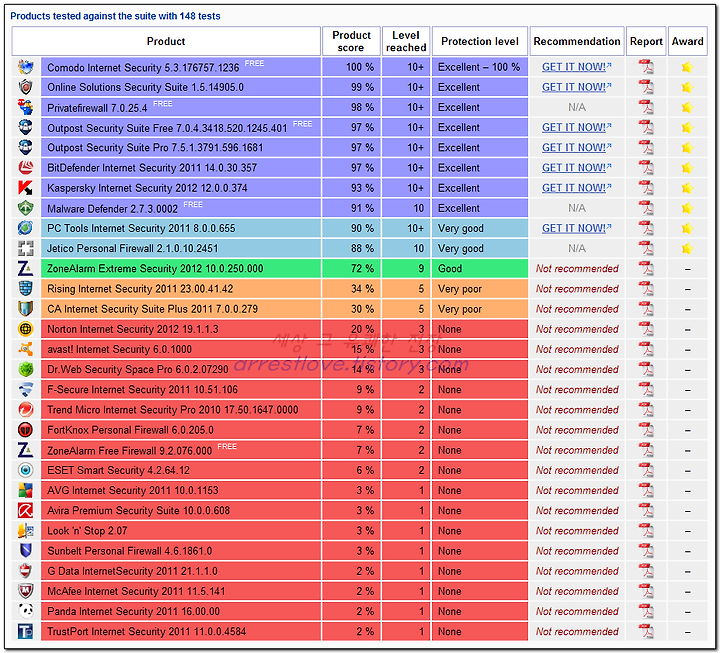Click the ZoneAlarm Extreme Security logo icon
The image size is (720, 653).
coord(26,269)
